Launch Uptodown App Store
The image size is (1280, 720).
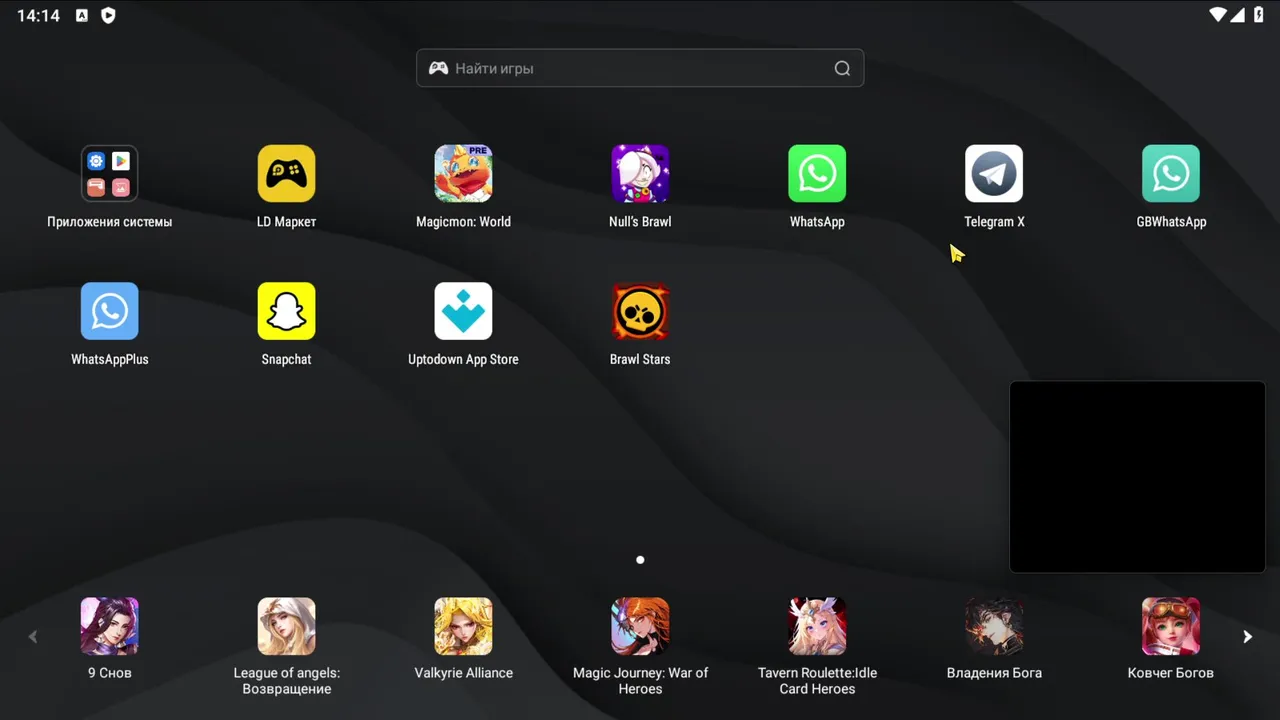tap(463, 311)
